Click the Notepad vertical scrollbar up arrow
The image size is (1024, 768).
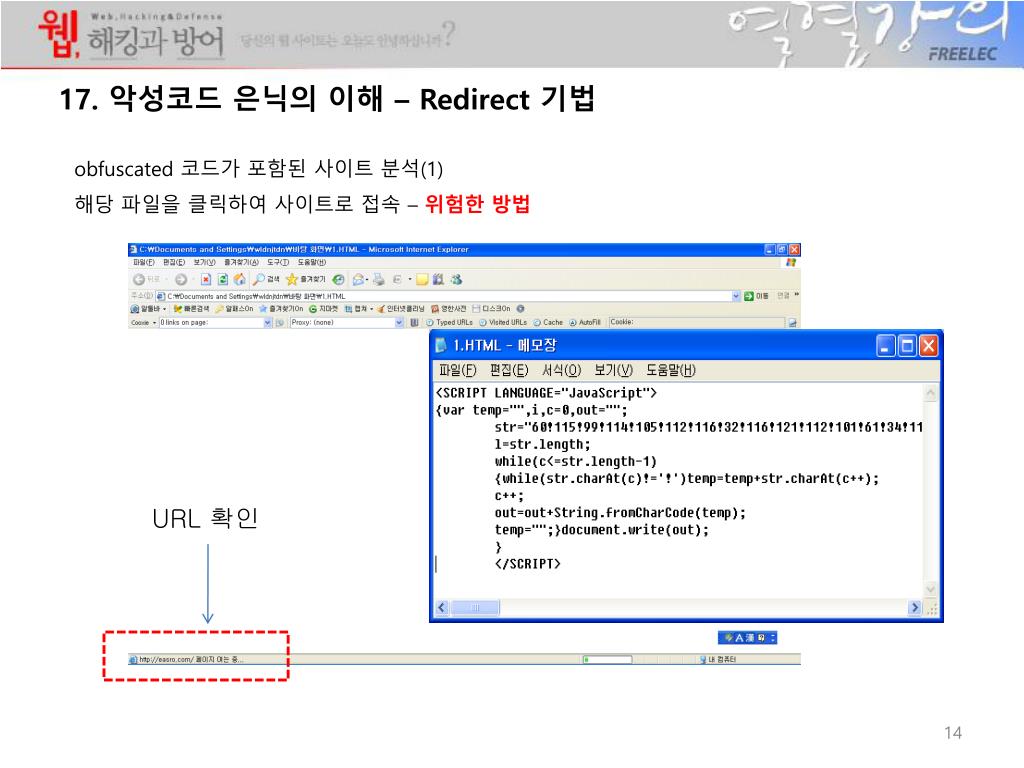[x=931, y=392]
